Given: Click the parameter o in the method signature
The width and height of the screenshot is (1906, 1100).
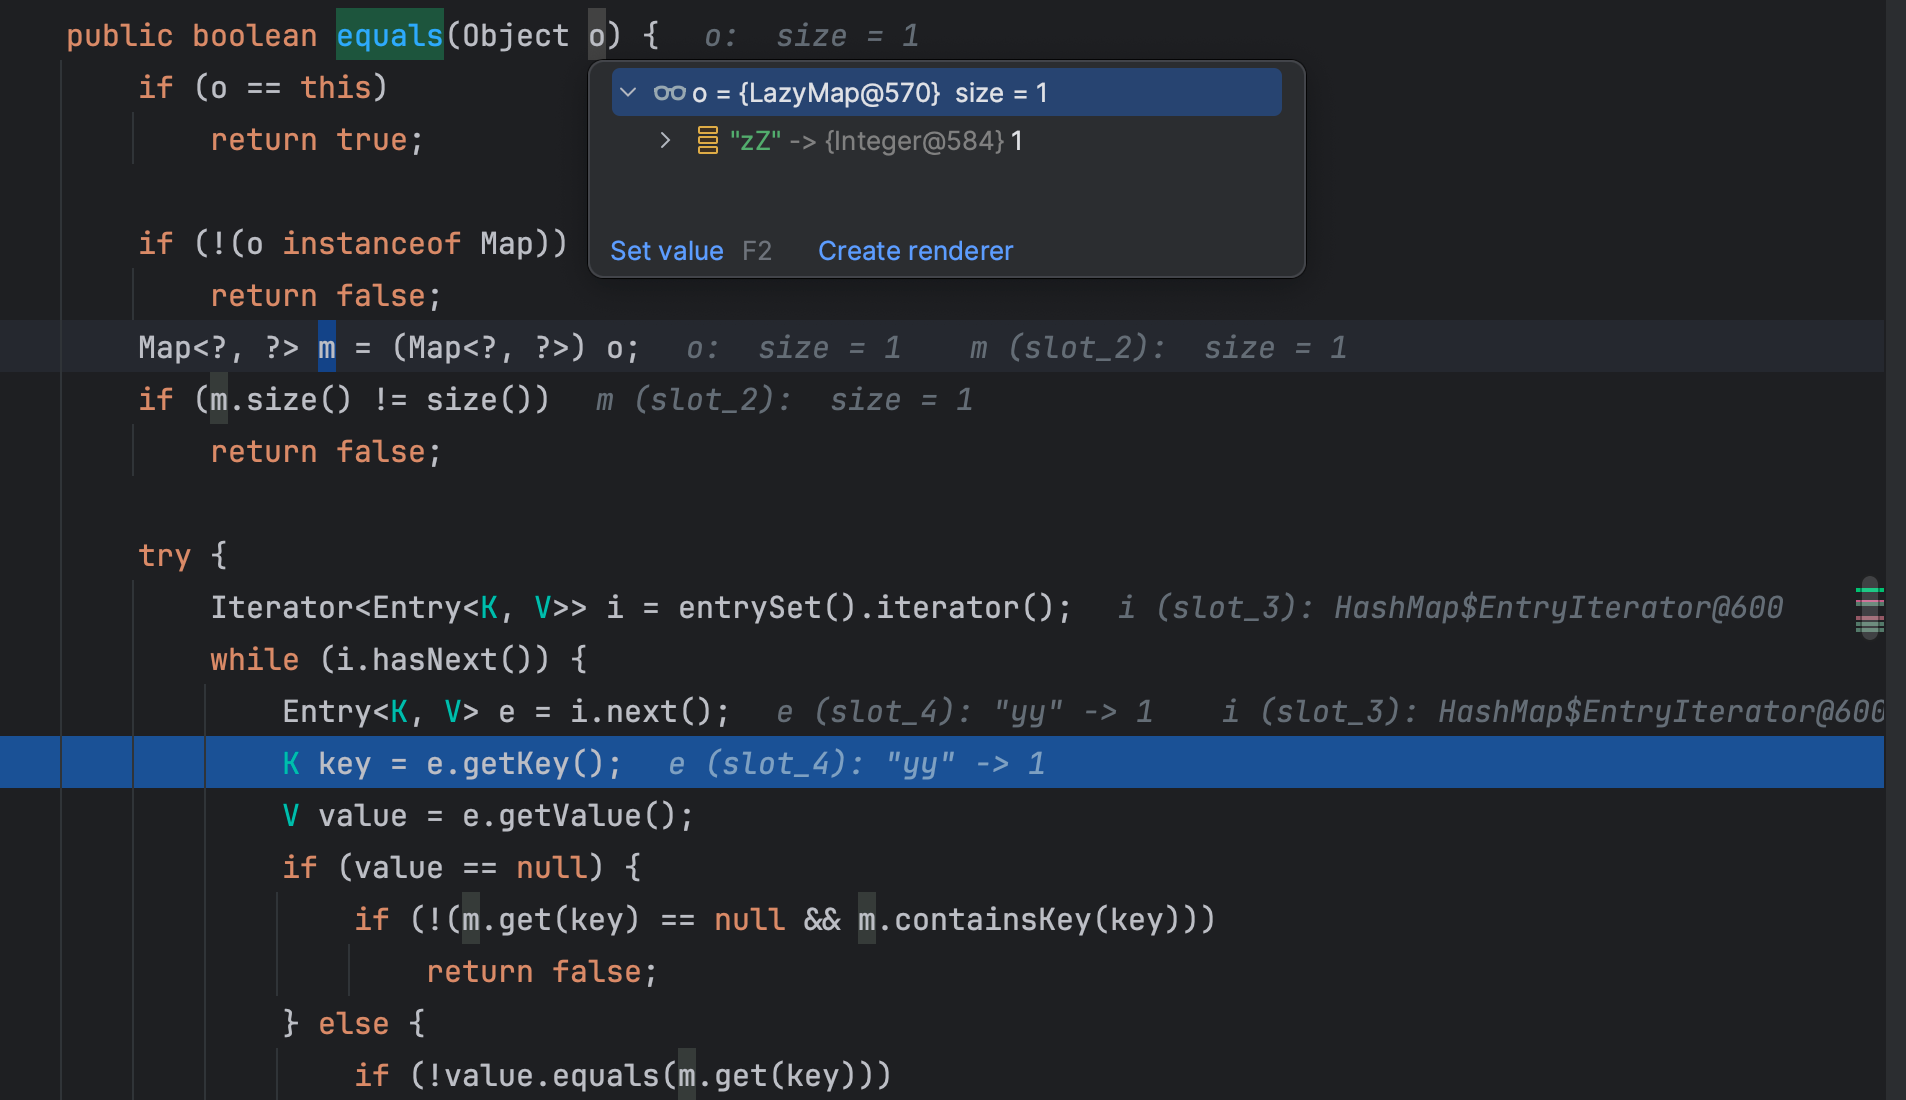Looking at the screenshot, I should point(596,35).
